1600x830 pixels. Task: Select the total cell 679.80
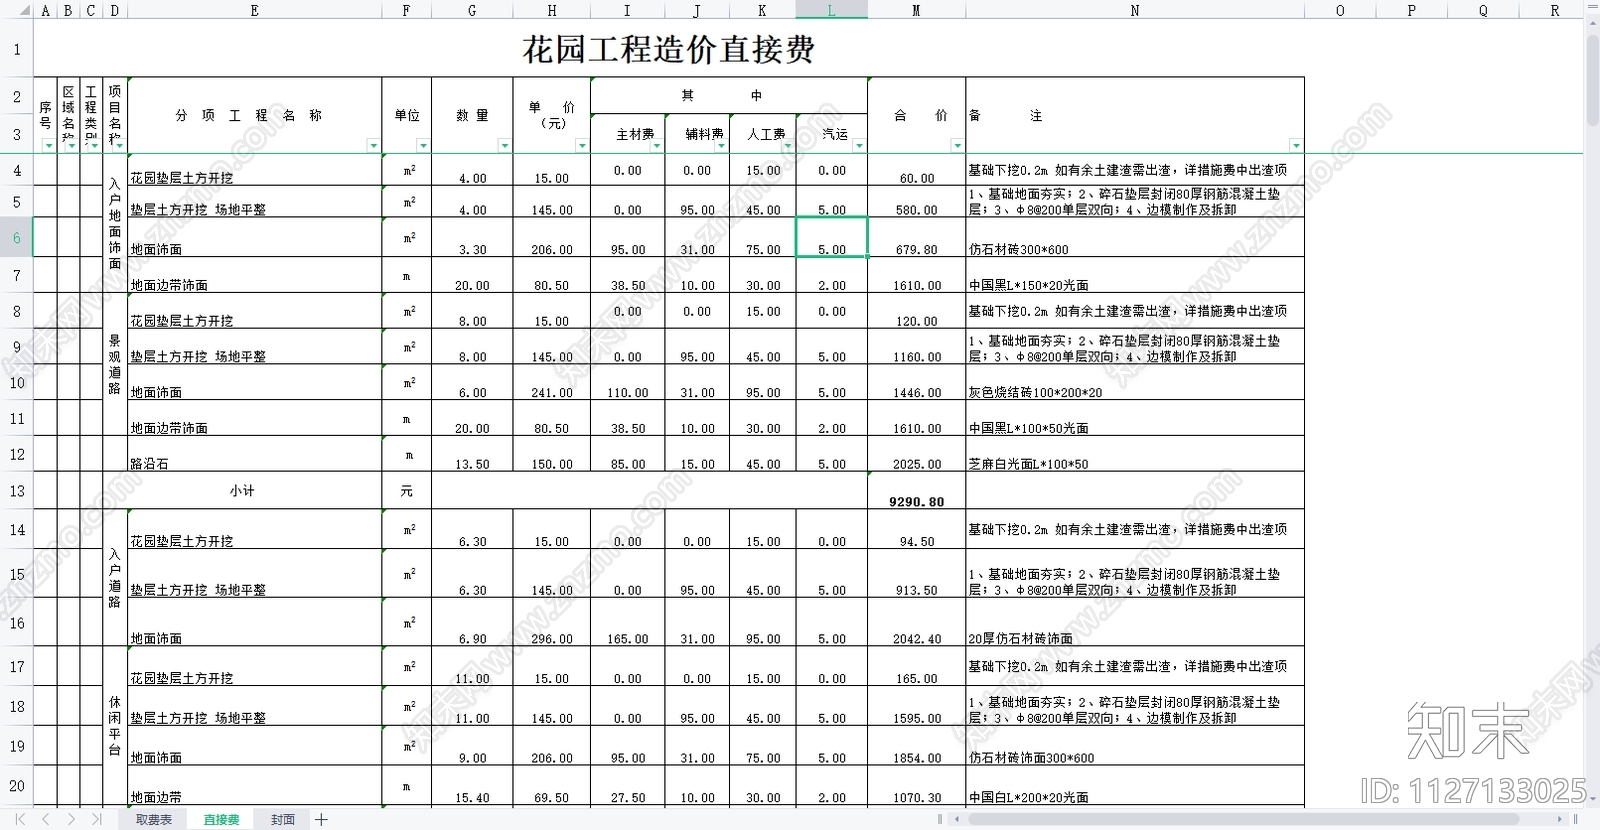(x=917, y=238)
